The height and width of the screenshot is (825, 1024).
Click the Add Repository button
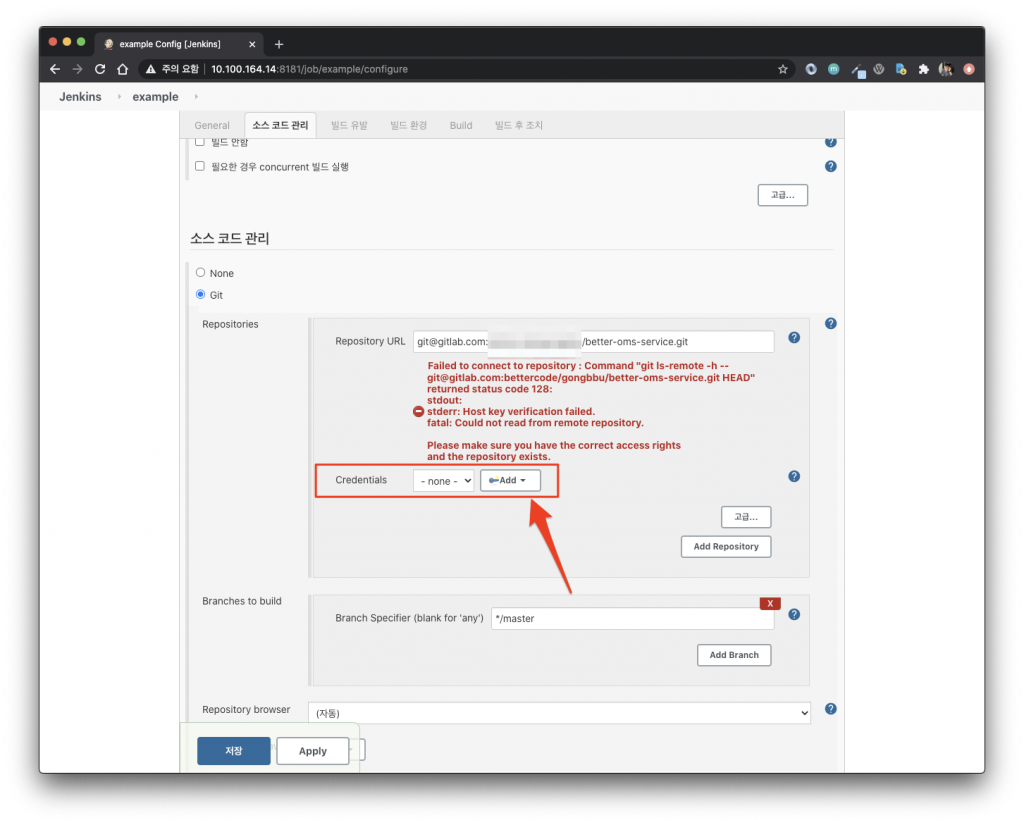[726, 546]
